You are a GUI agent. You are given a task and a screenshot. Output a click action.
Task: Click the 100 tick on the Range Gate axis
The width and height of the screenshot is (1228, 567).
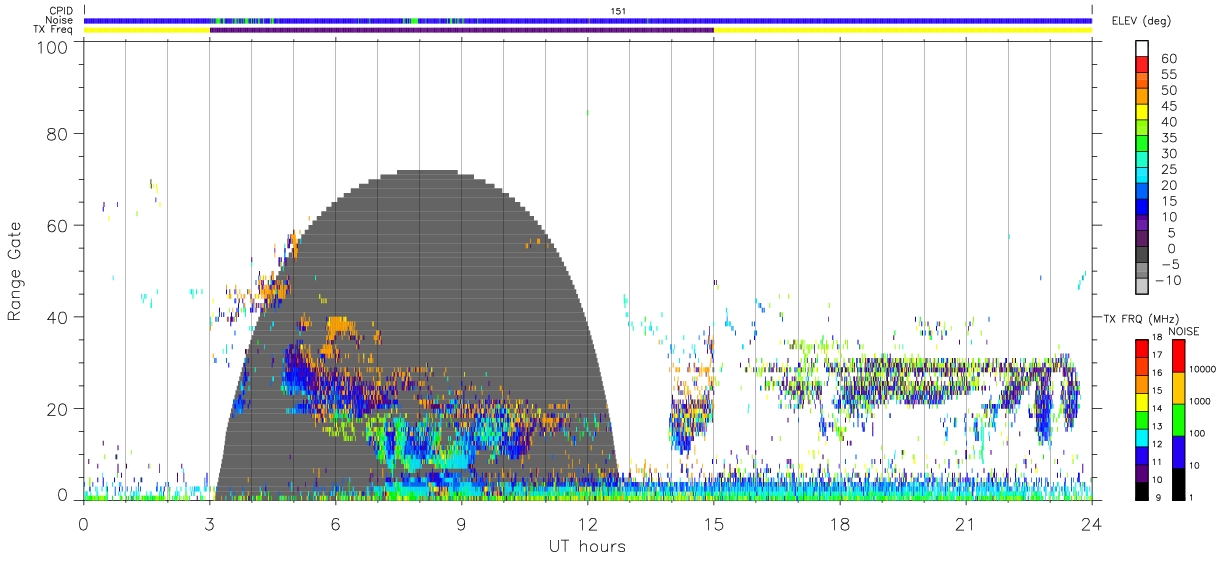click(x=55, y=47)
